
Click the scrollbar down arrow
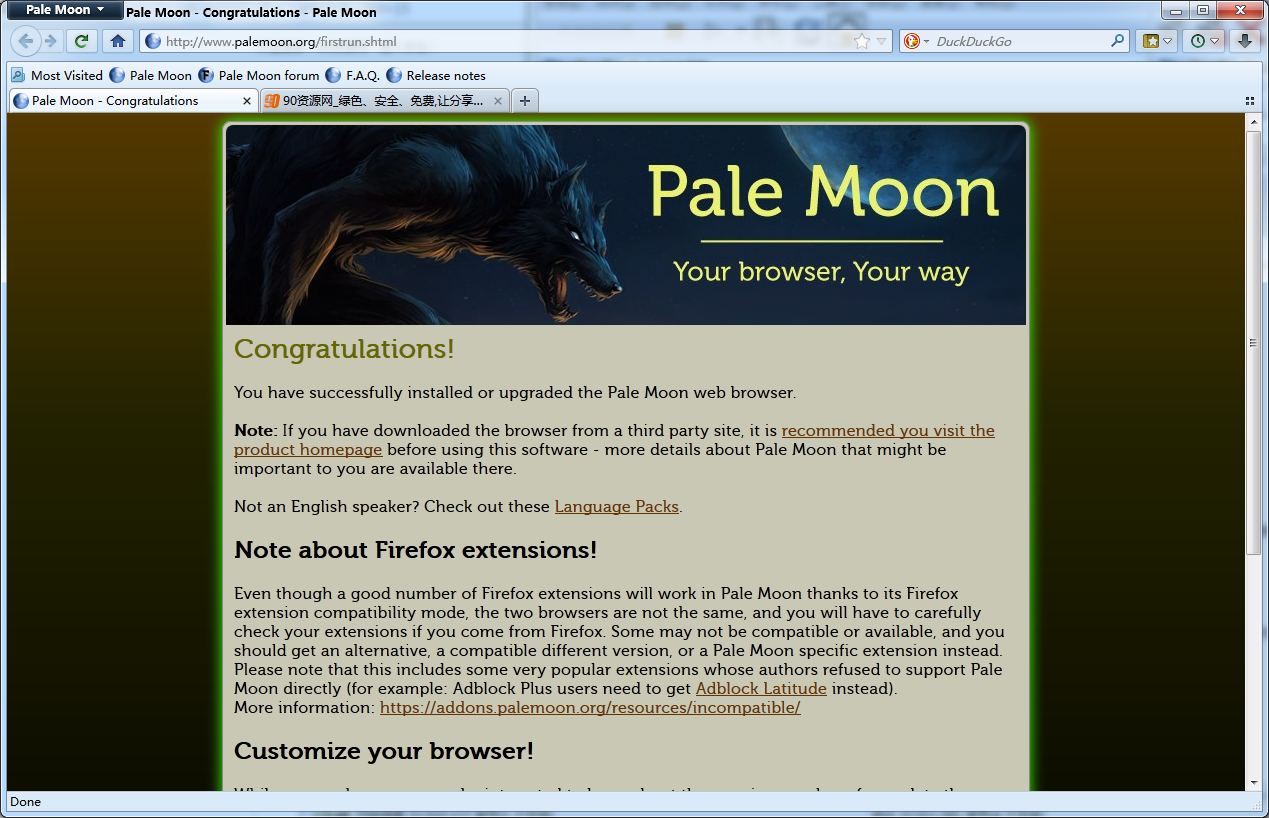tap(1253, 783)
